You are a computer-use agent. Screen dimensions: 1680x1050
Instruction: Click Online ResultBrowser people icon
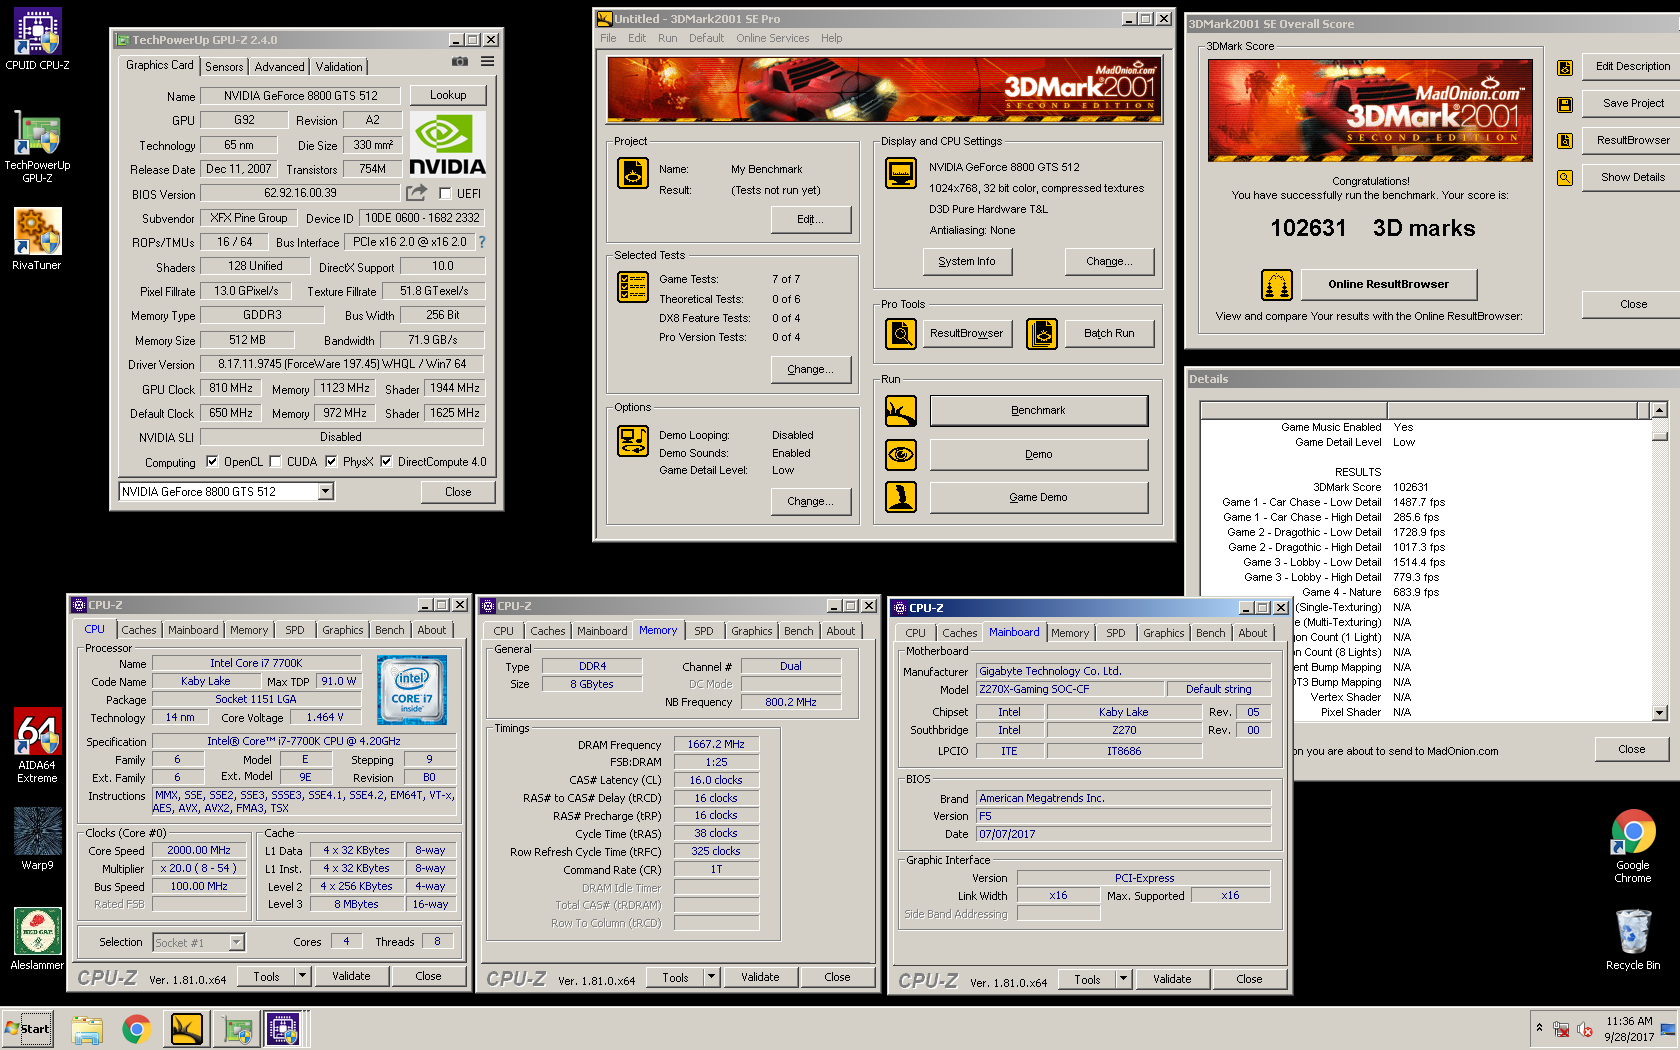click(1277, 285)
